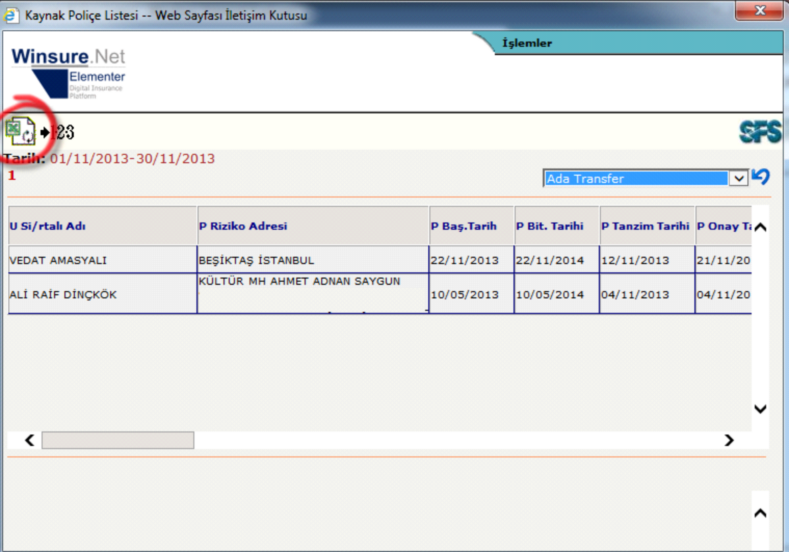Viewport: 789px width, 552px height.
Task: Sort by U Sigortalı Adı column header
Action: 47,226
